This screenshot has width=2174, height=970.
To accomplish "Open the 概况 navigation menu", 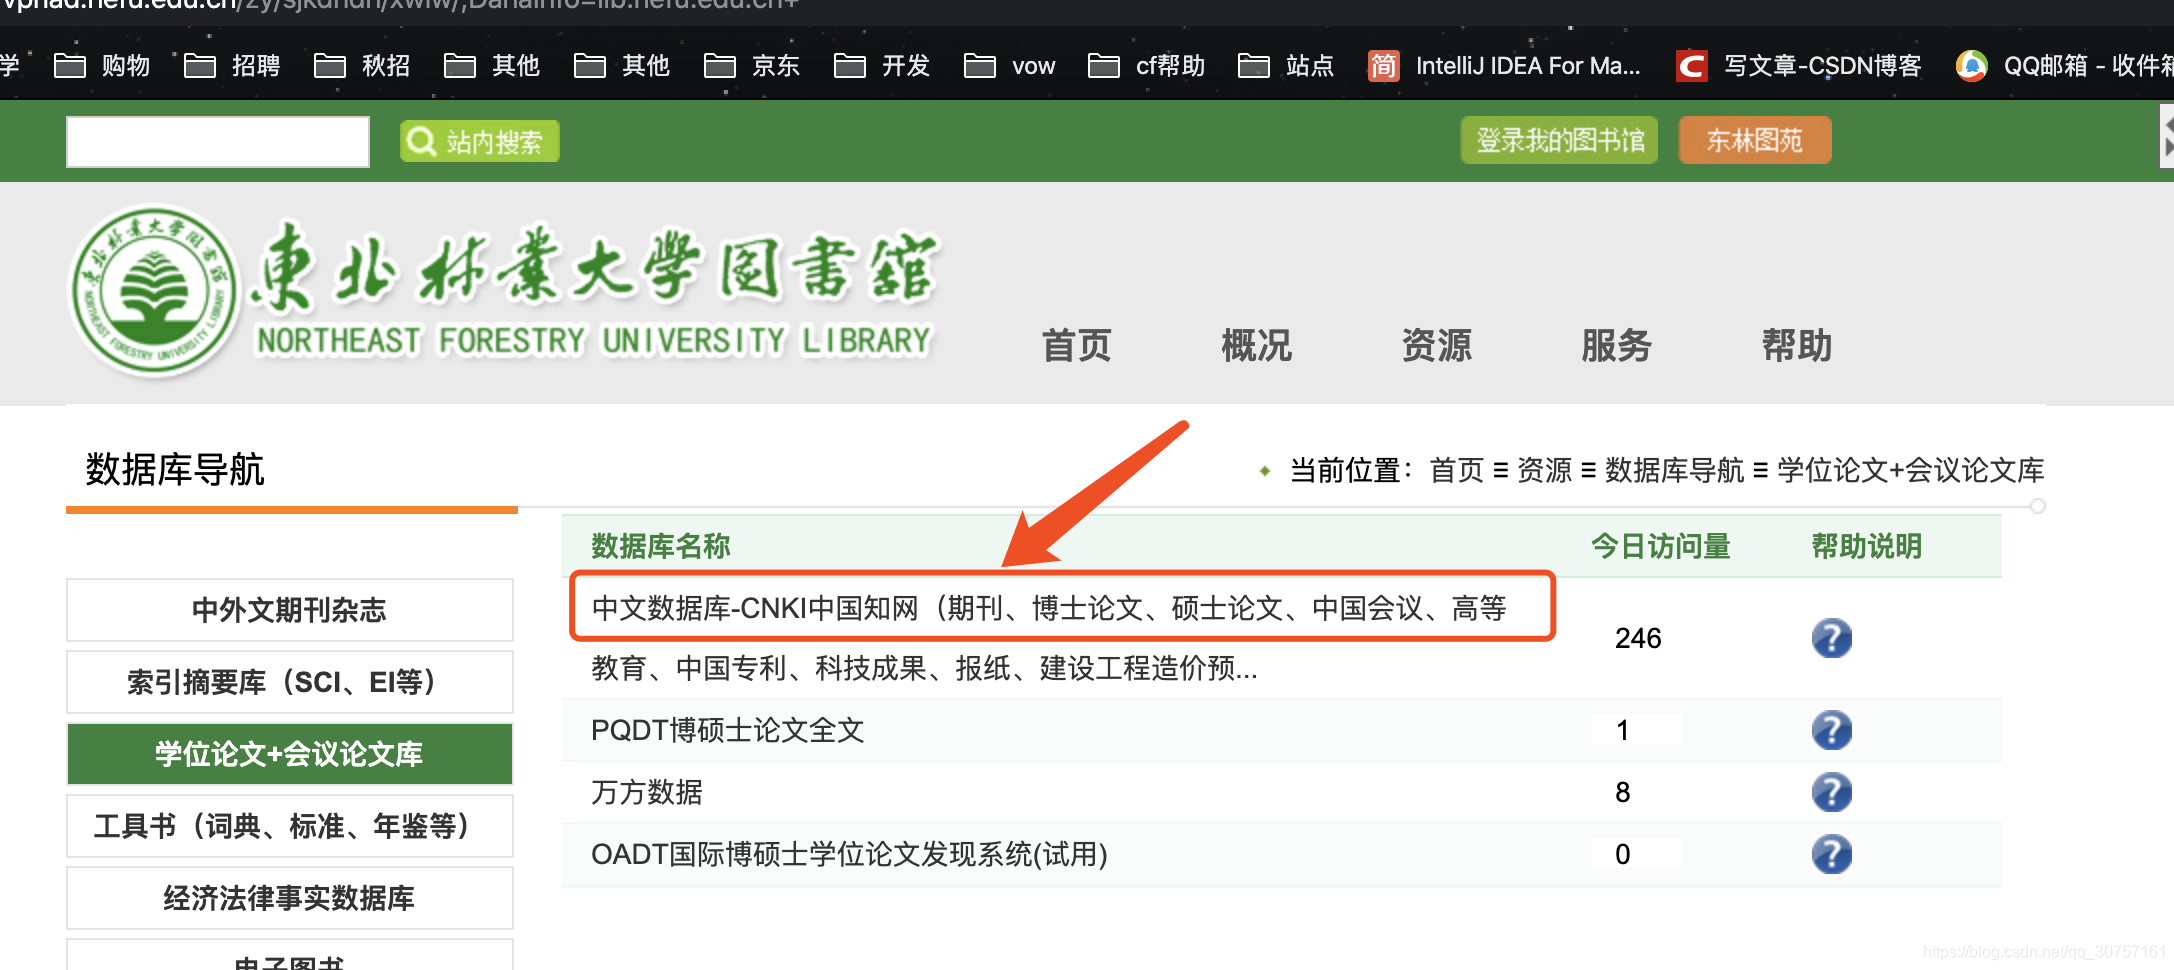I will pyautogui.click(x=1257, y=346).
